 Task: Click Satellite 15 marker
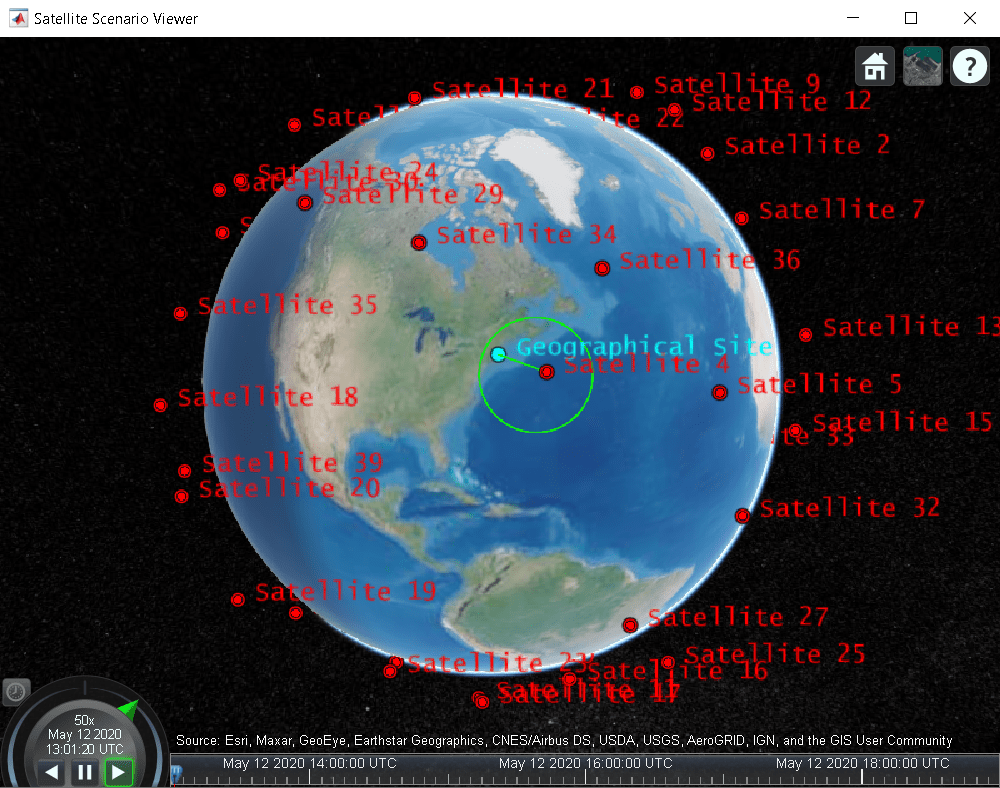[x=795, y=430]
